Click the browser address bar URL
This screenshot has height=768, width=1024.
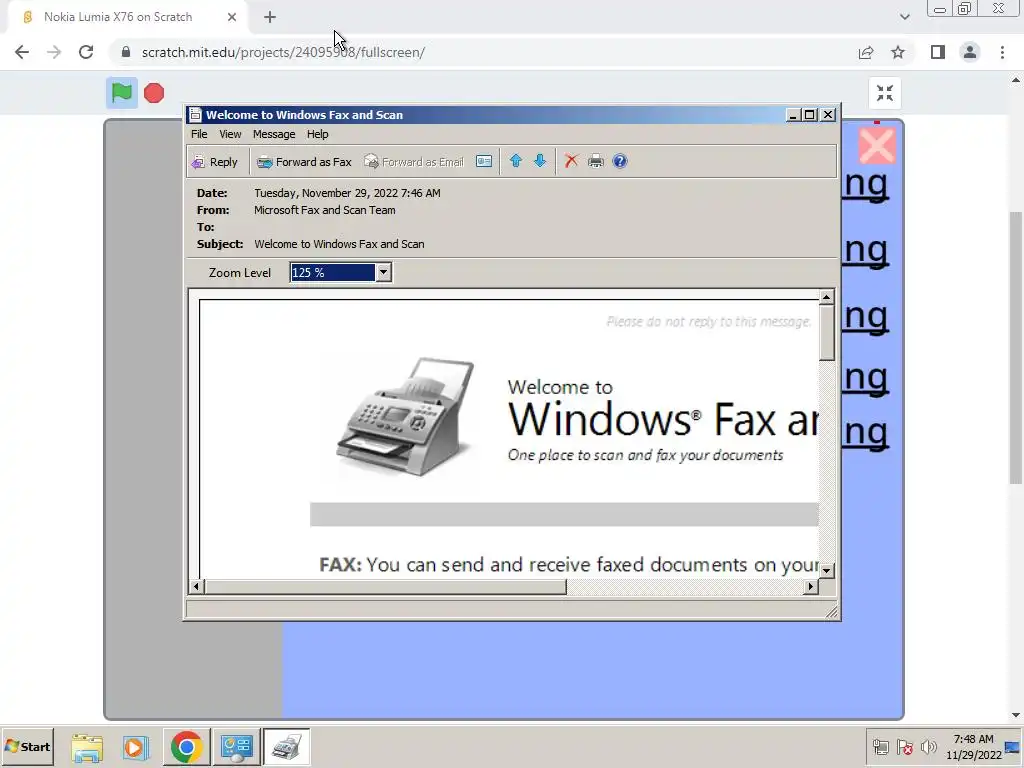[283, 52]
